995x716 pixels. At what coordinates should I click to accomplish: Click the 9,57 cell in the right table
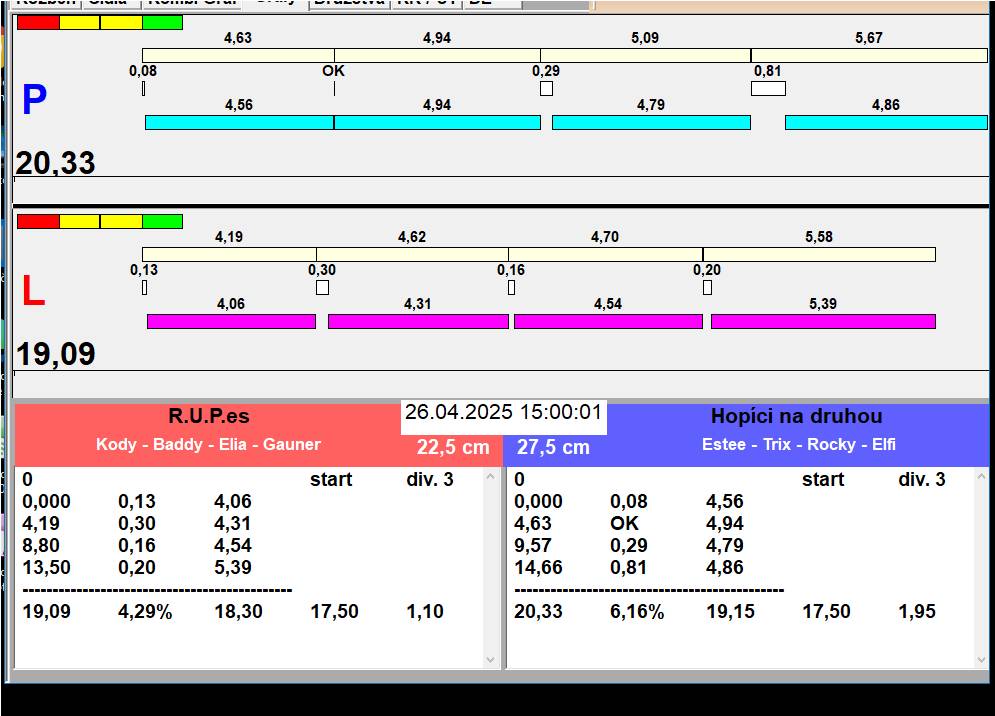(x=532, y=545)
